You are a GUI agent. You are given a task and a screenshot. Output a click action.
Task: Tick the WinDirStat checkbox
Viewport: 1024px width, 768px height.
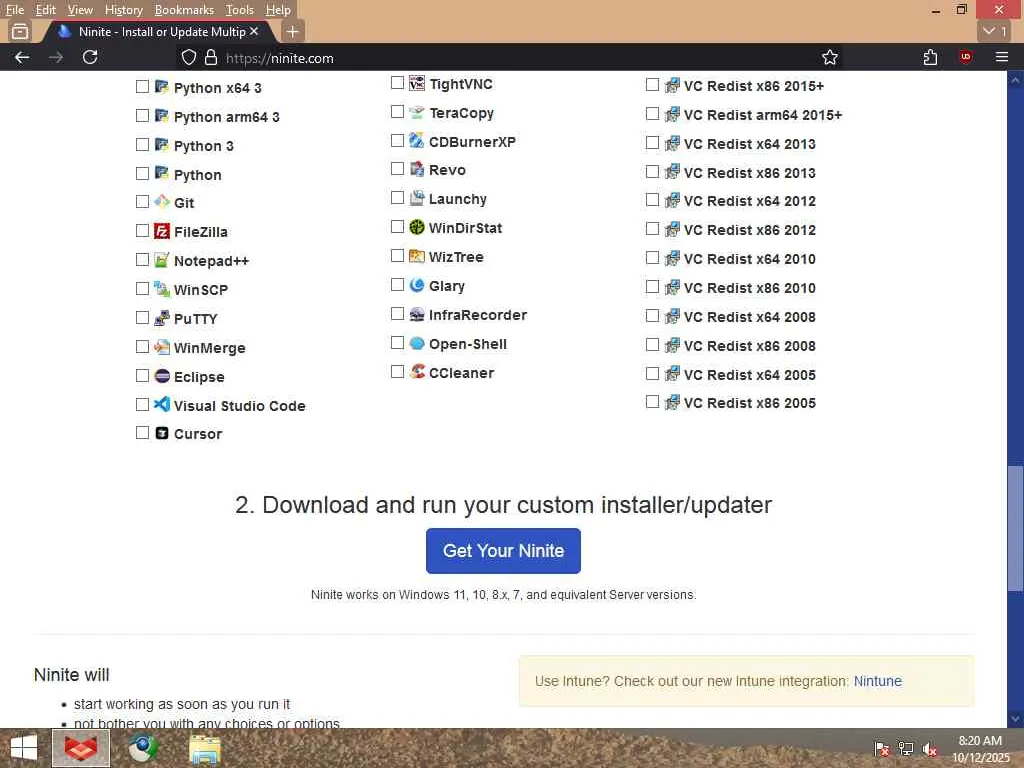pos(397,227)
